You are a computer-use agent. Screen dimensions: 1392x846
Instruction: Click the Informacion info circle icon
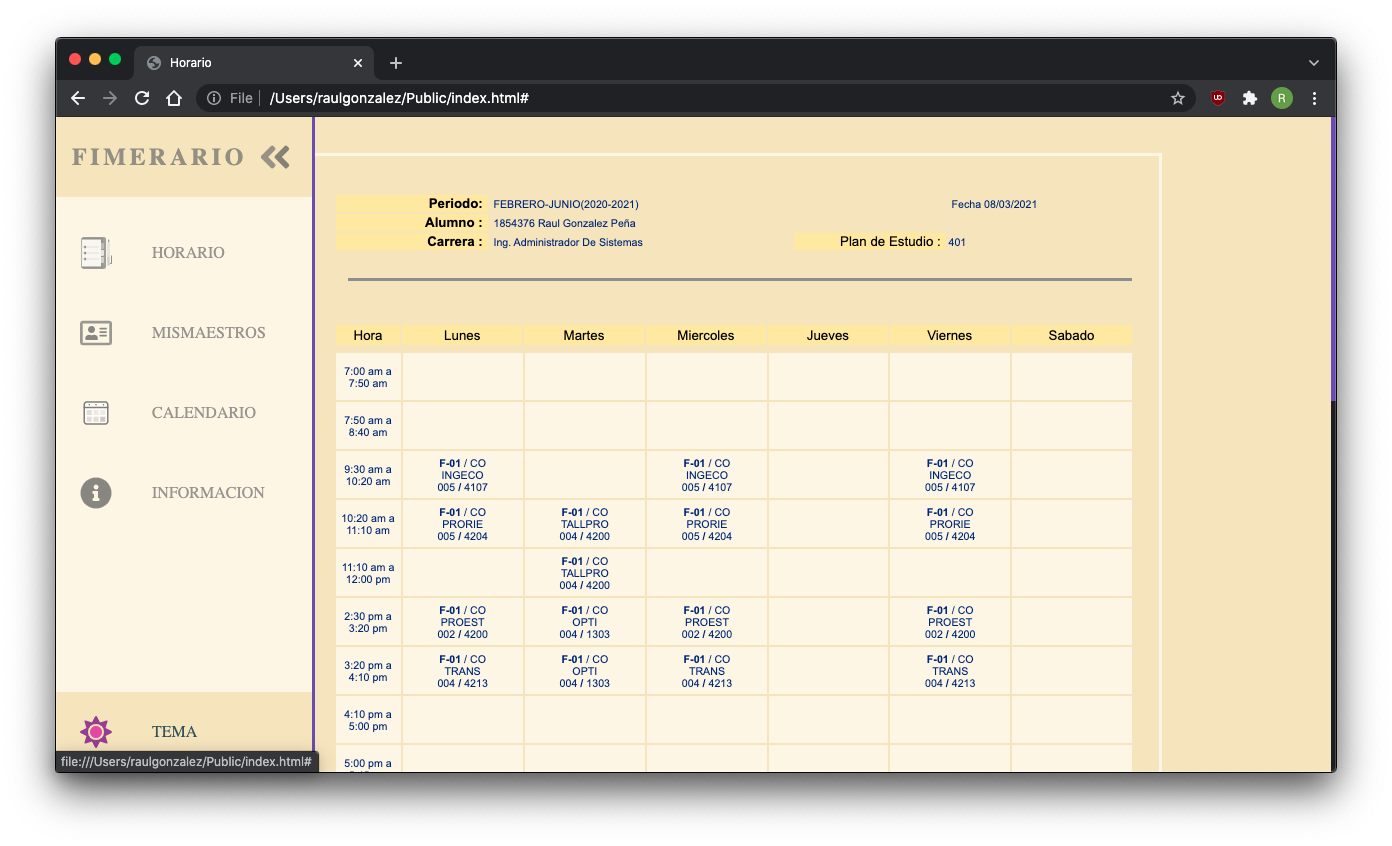(x=96, y=492)
